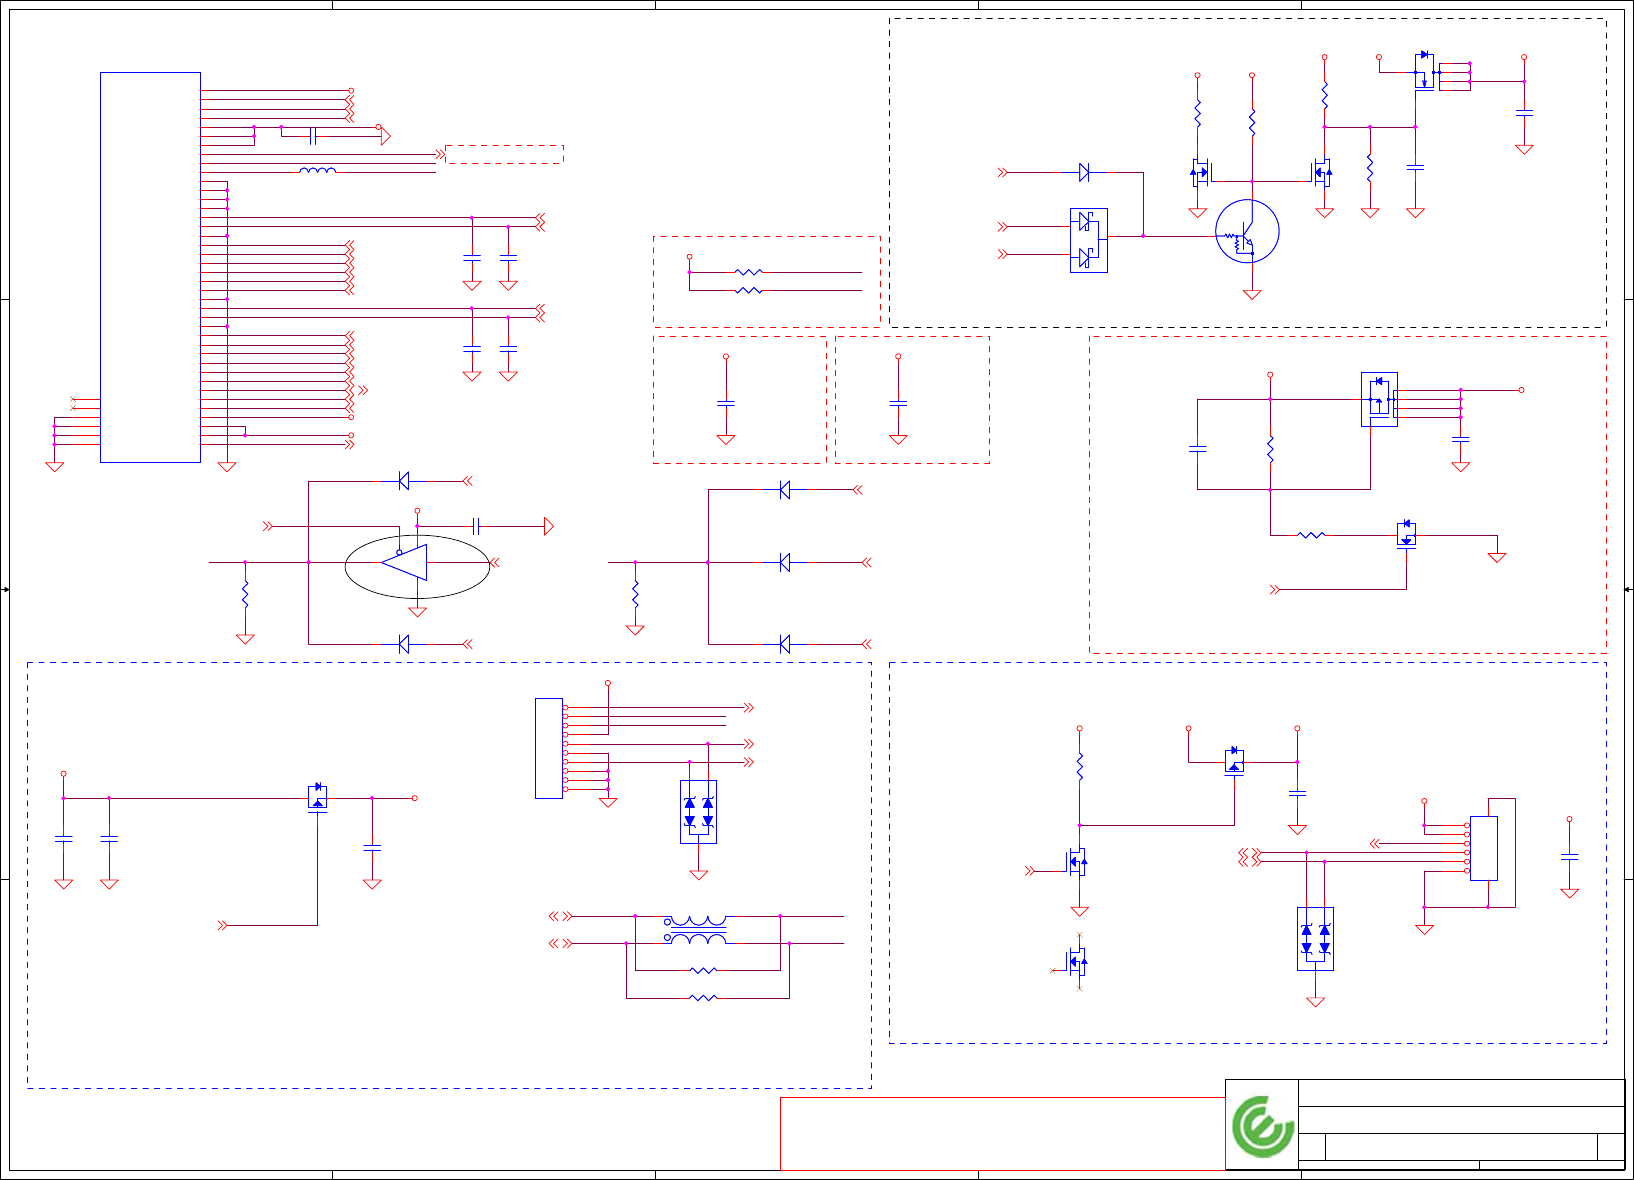Select the upper diode of the buffer protection pair
Image resolution: width=1634 pixels, height=1180 pixels.
pos(403,481)
